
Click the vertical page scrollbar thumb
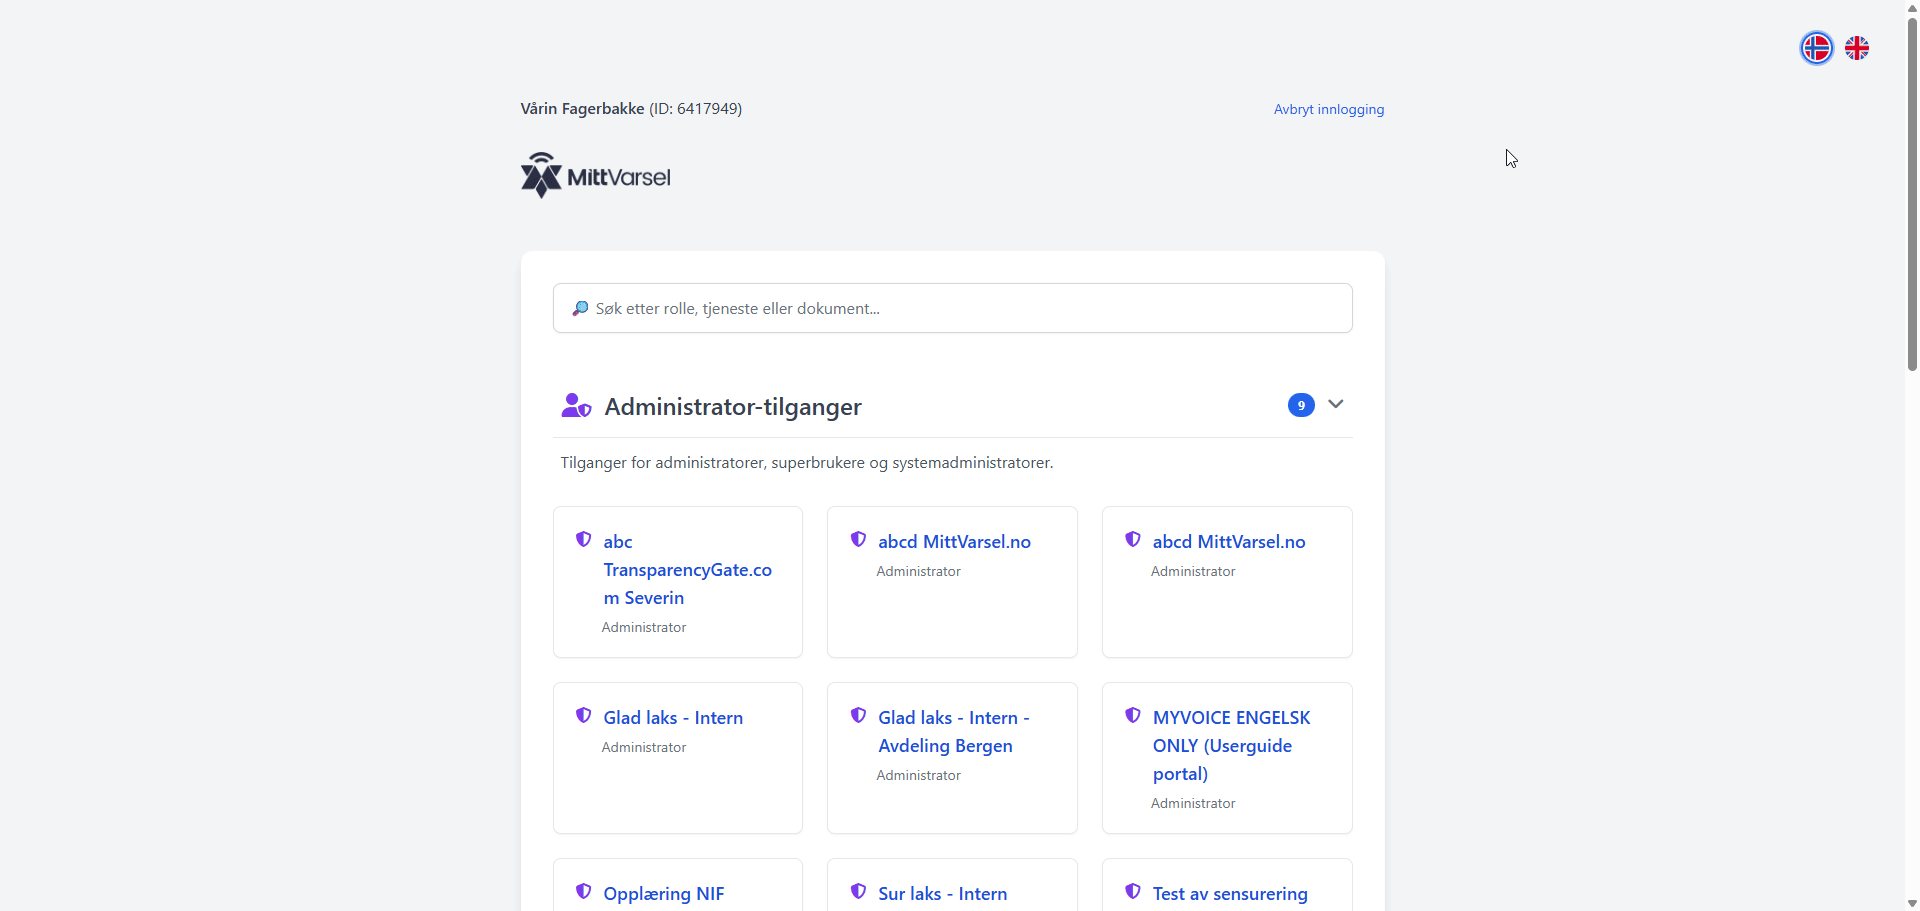(1912, 190)
